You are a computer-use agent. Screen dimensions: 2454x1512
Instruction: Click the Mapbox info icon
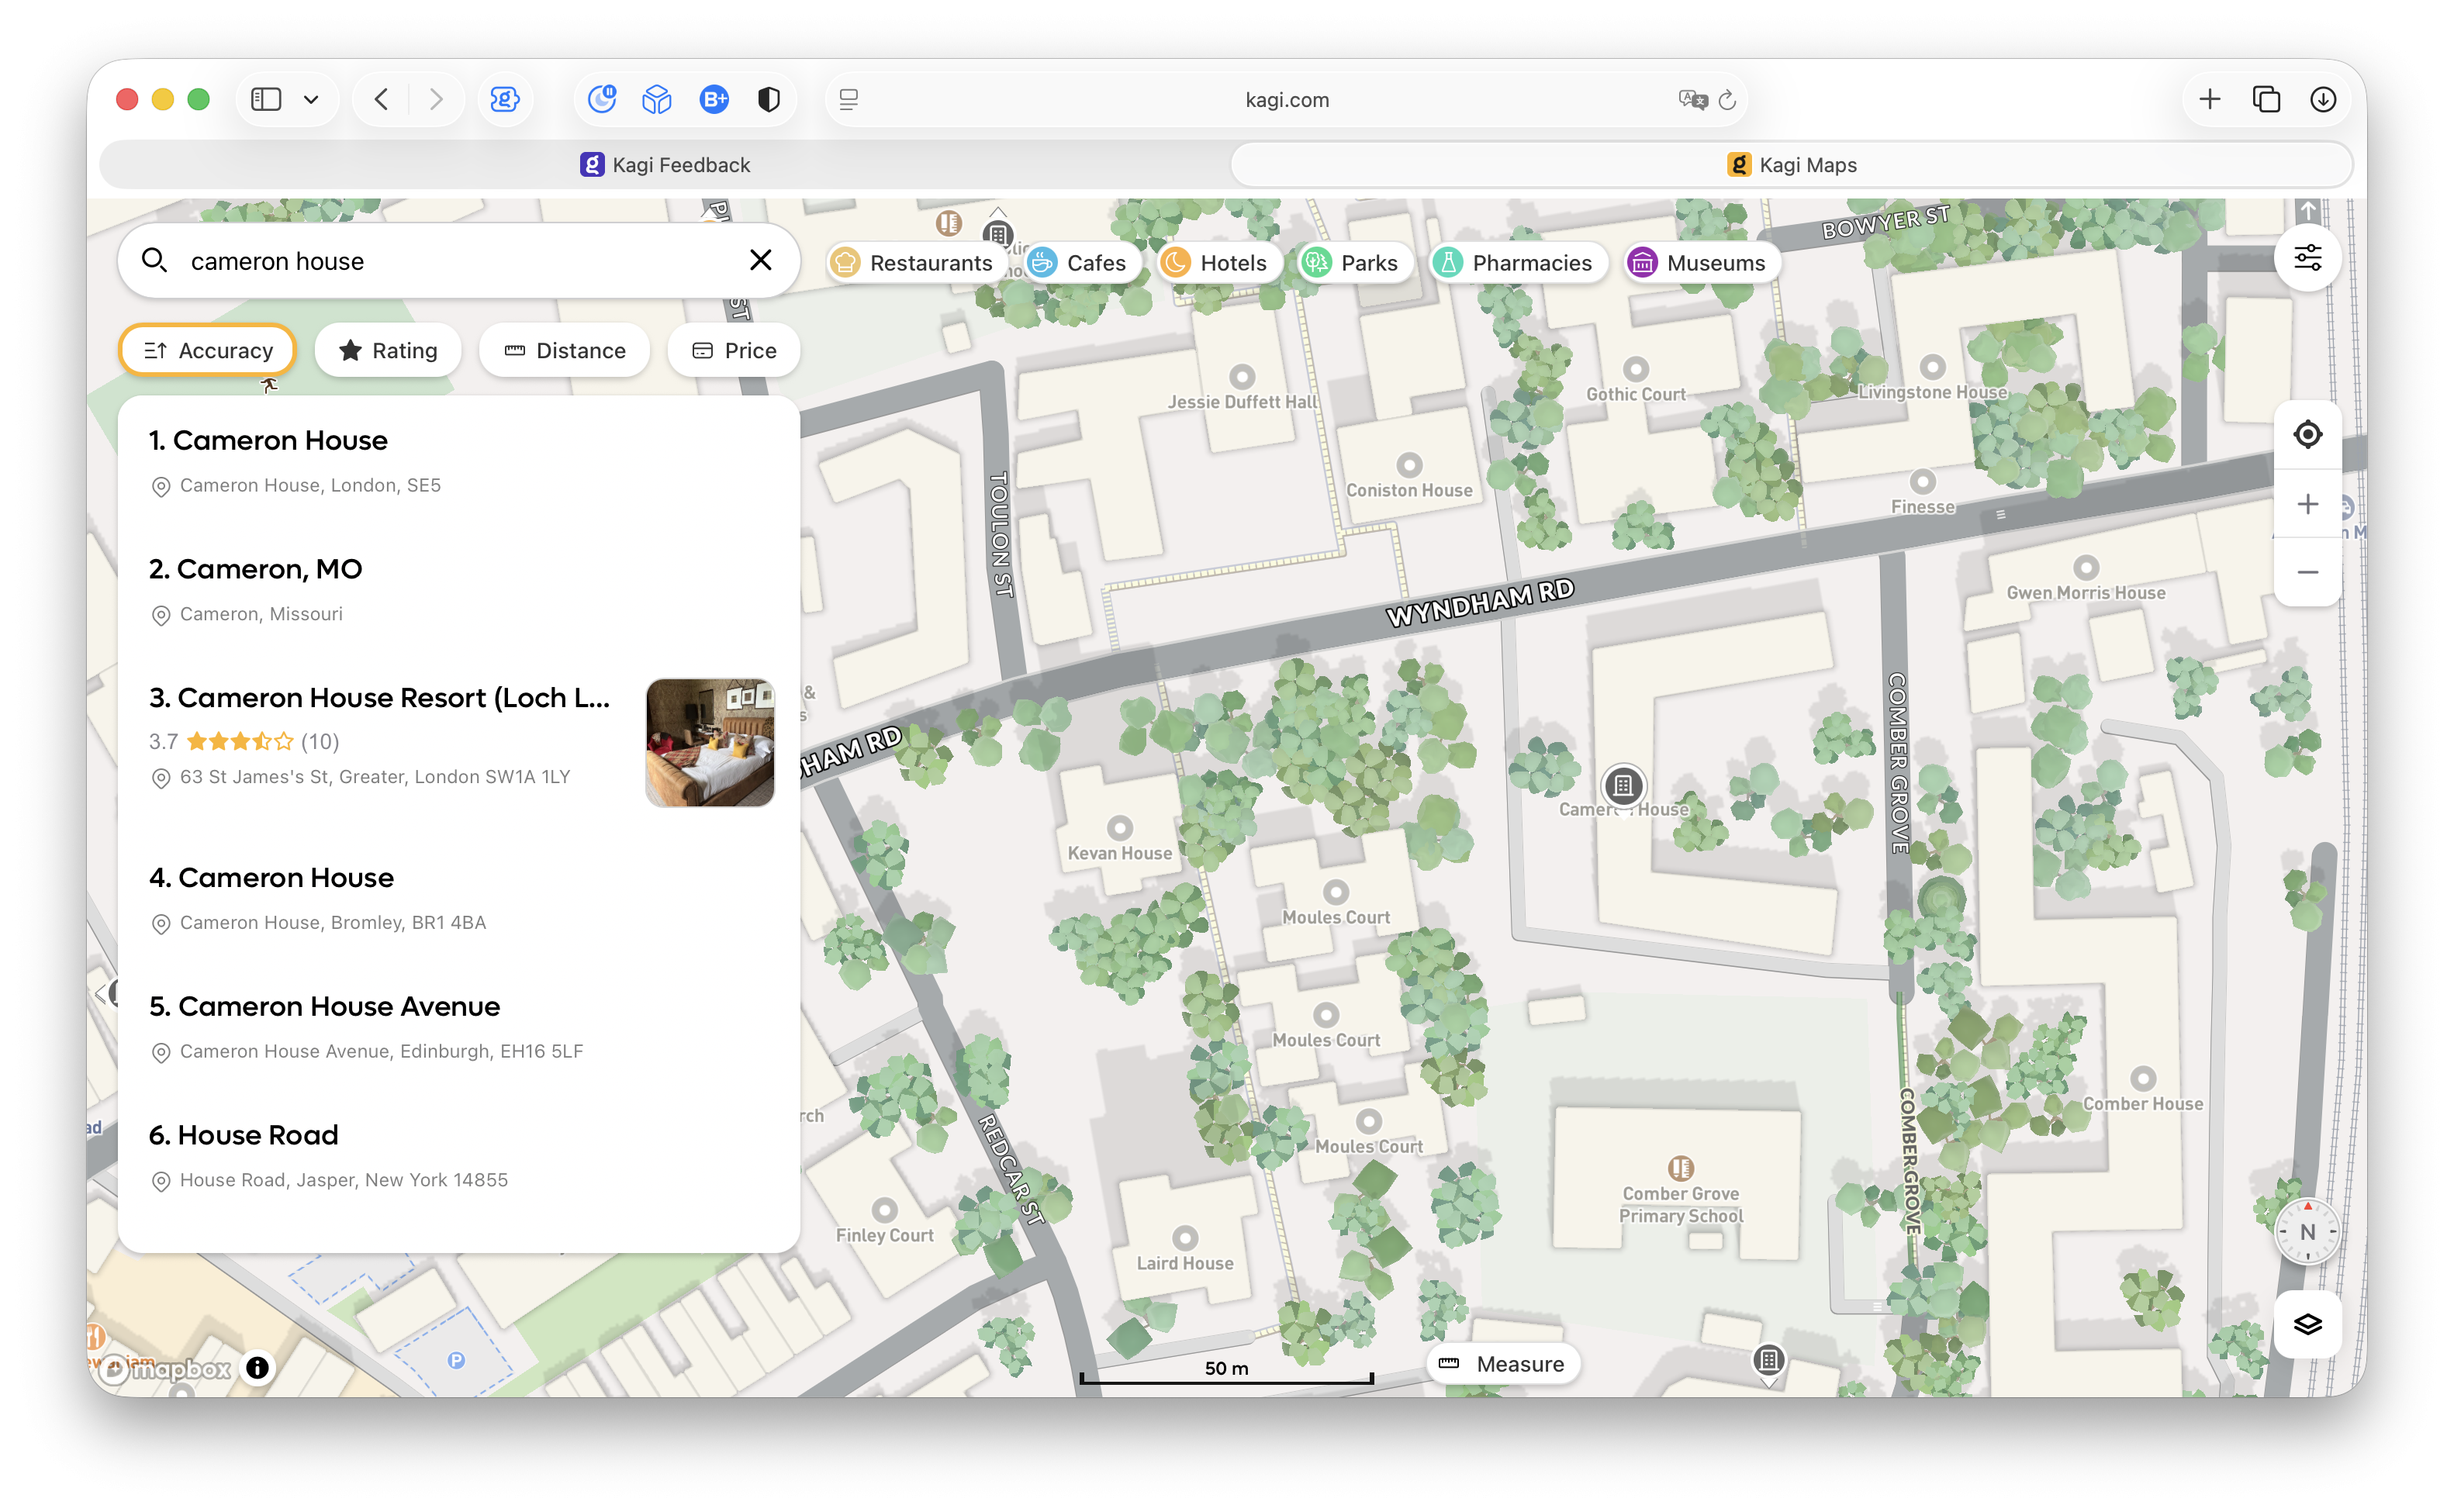click(x=257, y=1367)
